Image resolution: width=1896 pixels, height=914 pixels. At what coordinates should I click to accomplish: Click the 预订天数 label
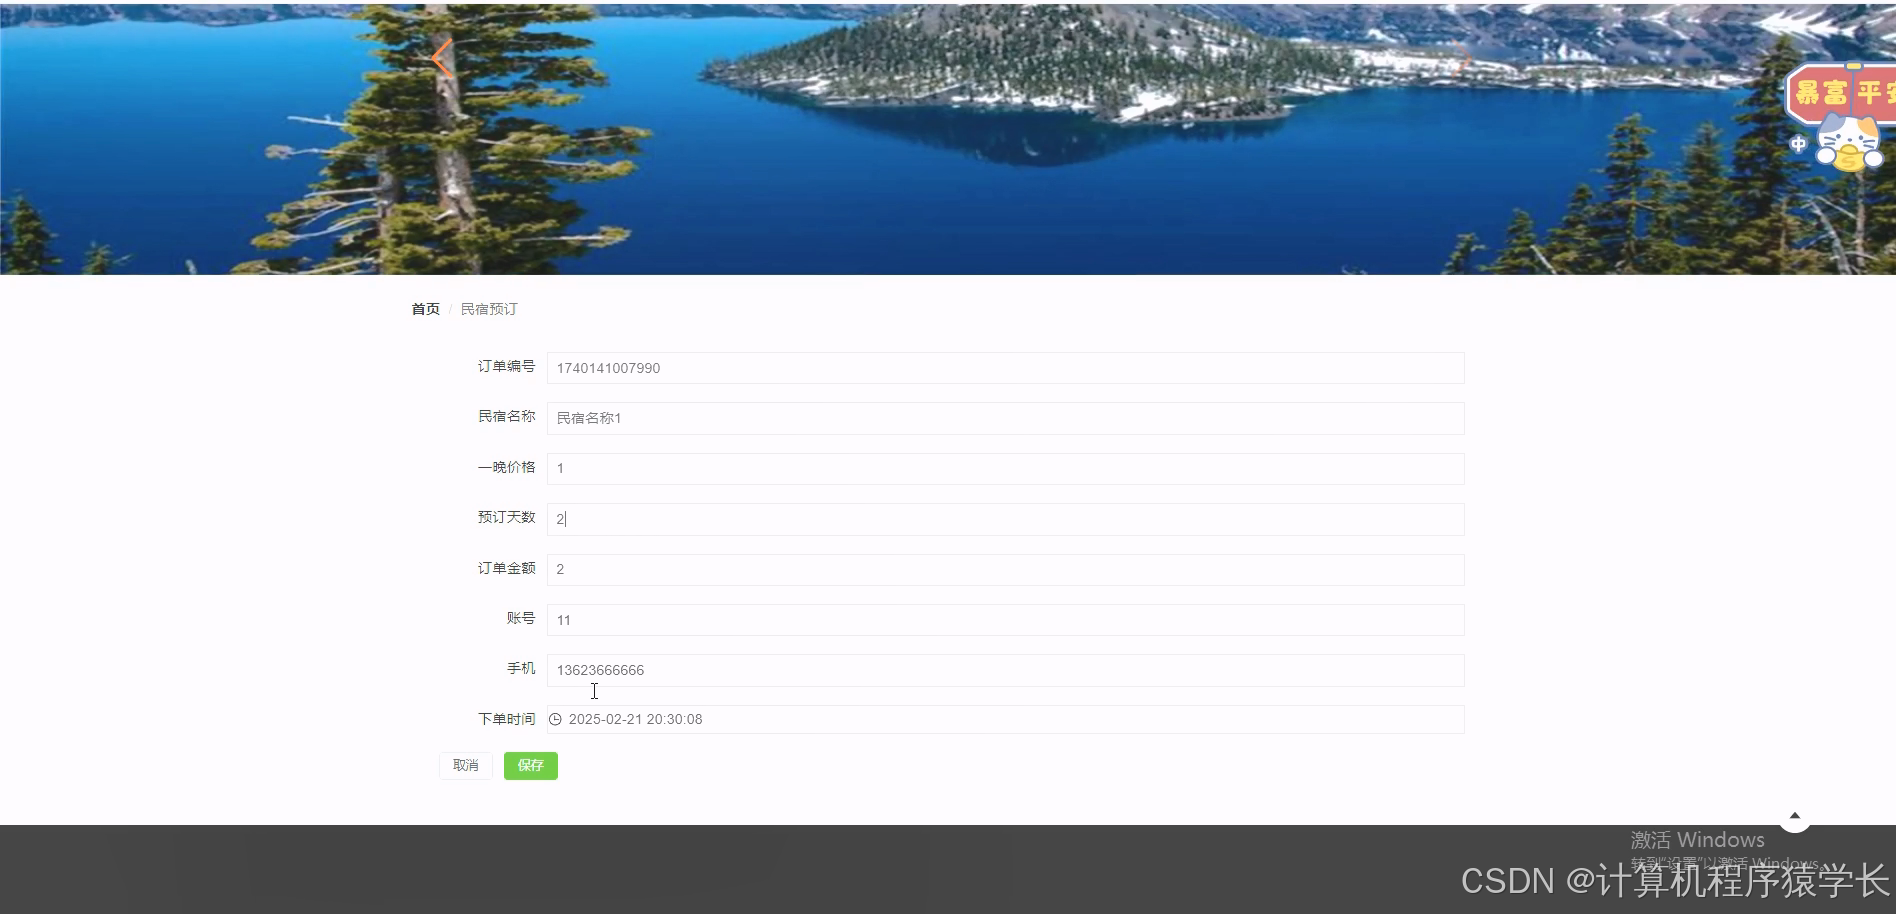click(506, 517)
